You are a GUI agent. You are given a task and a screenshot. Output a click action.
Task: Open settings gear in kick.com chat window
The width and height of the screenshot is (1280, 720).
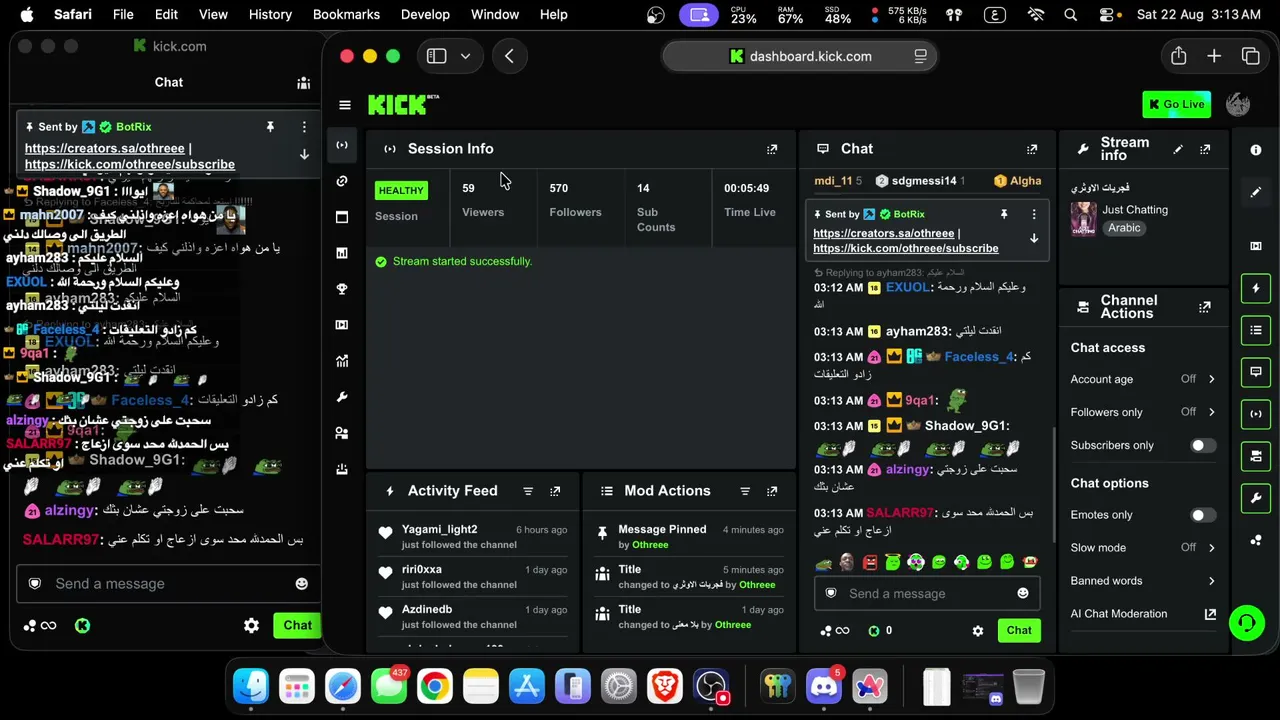pos(252,626)
